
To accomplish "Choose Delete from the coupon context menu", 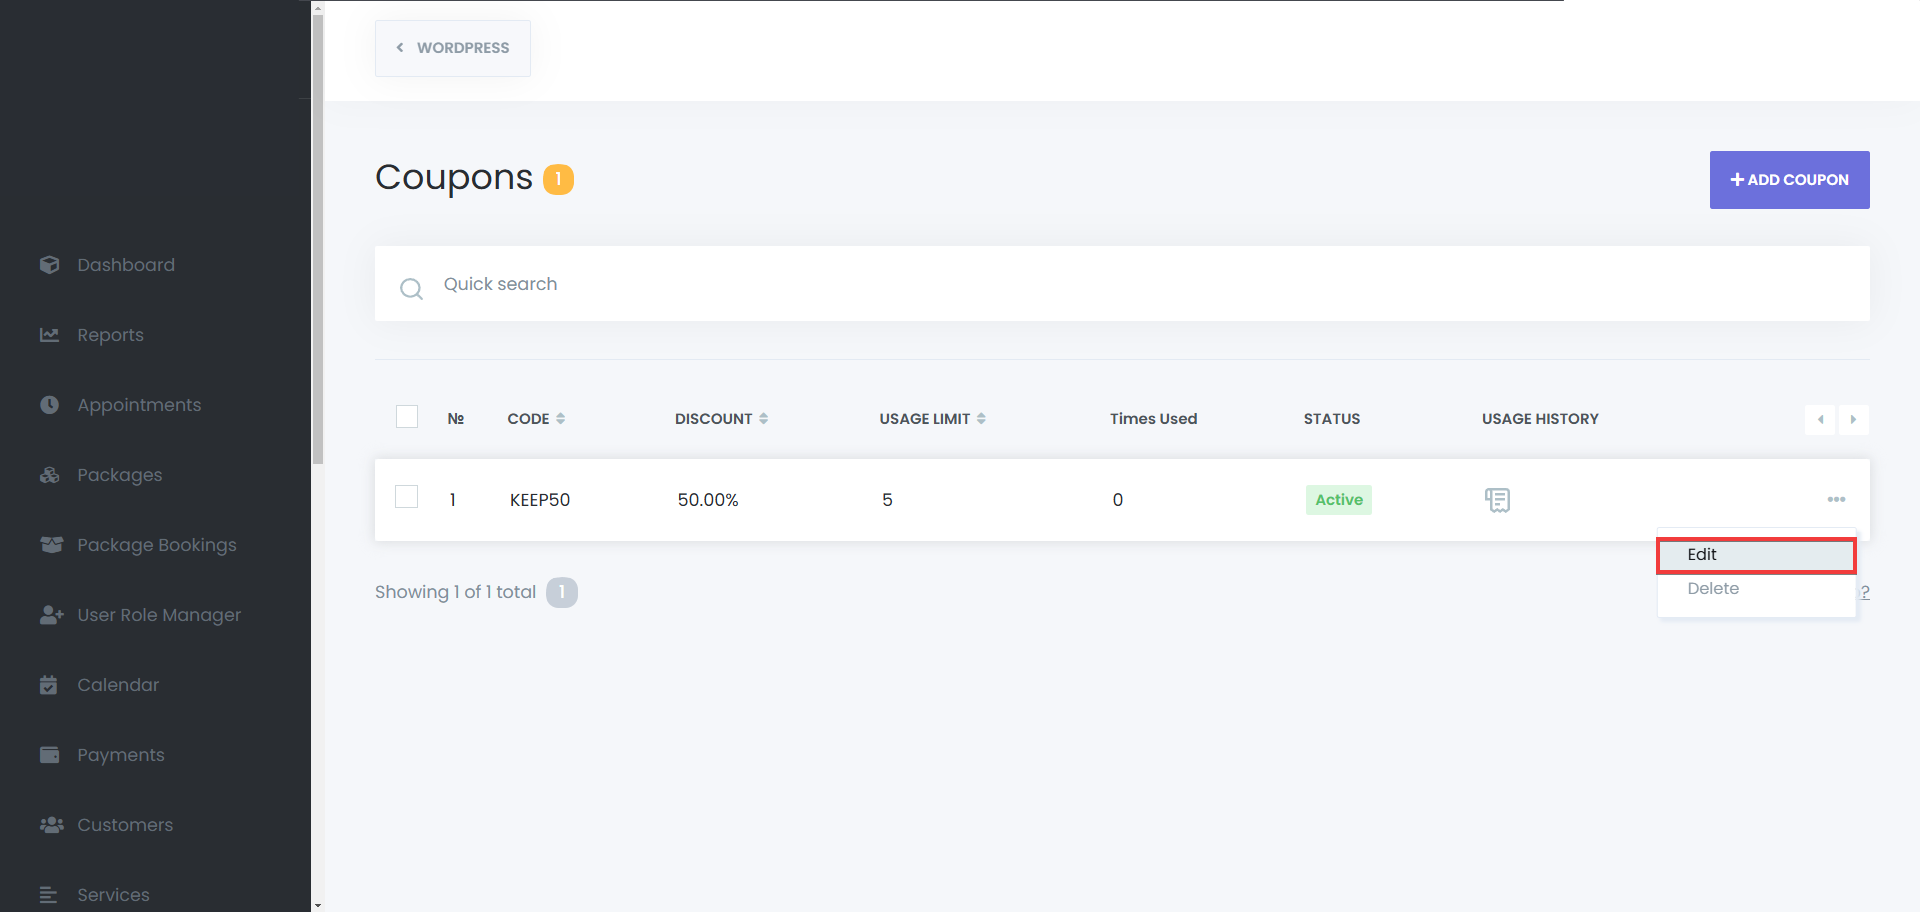I will pos(1713,589).
